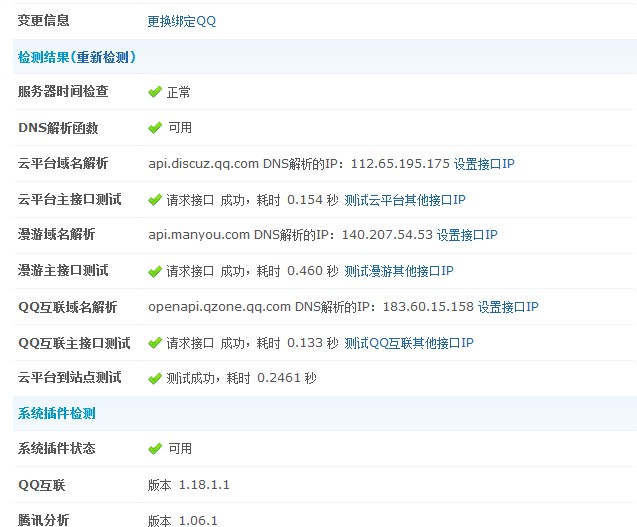Screen dimensions: 637x527
Task: Select the 0.460 秒 timing text
Action: (313, 271)
